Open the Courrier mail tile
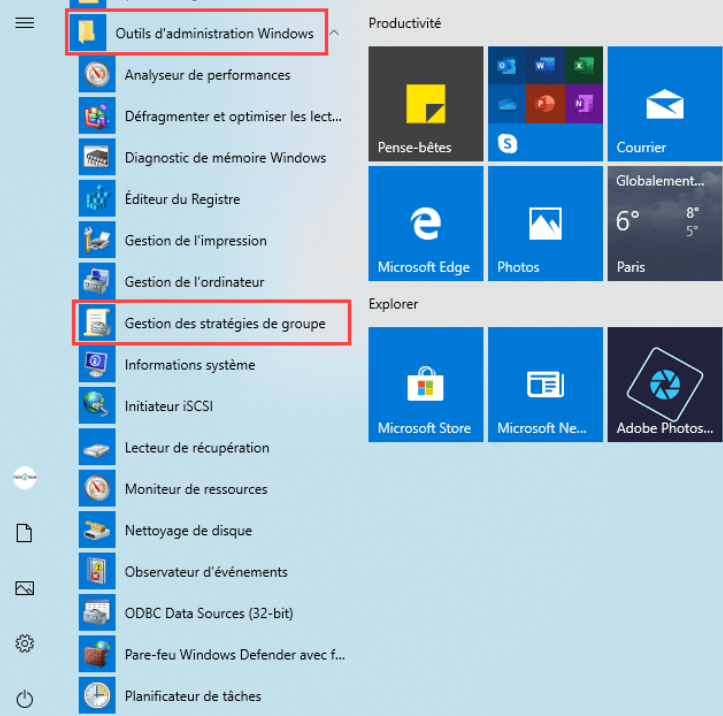This screenshot has width=723, height=716. [x=665, y=104]
